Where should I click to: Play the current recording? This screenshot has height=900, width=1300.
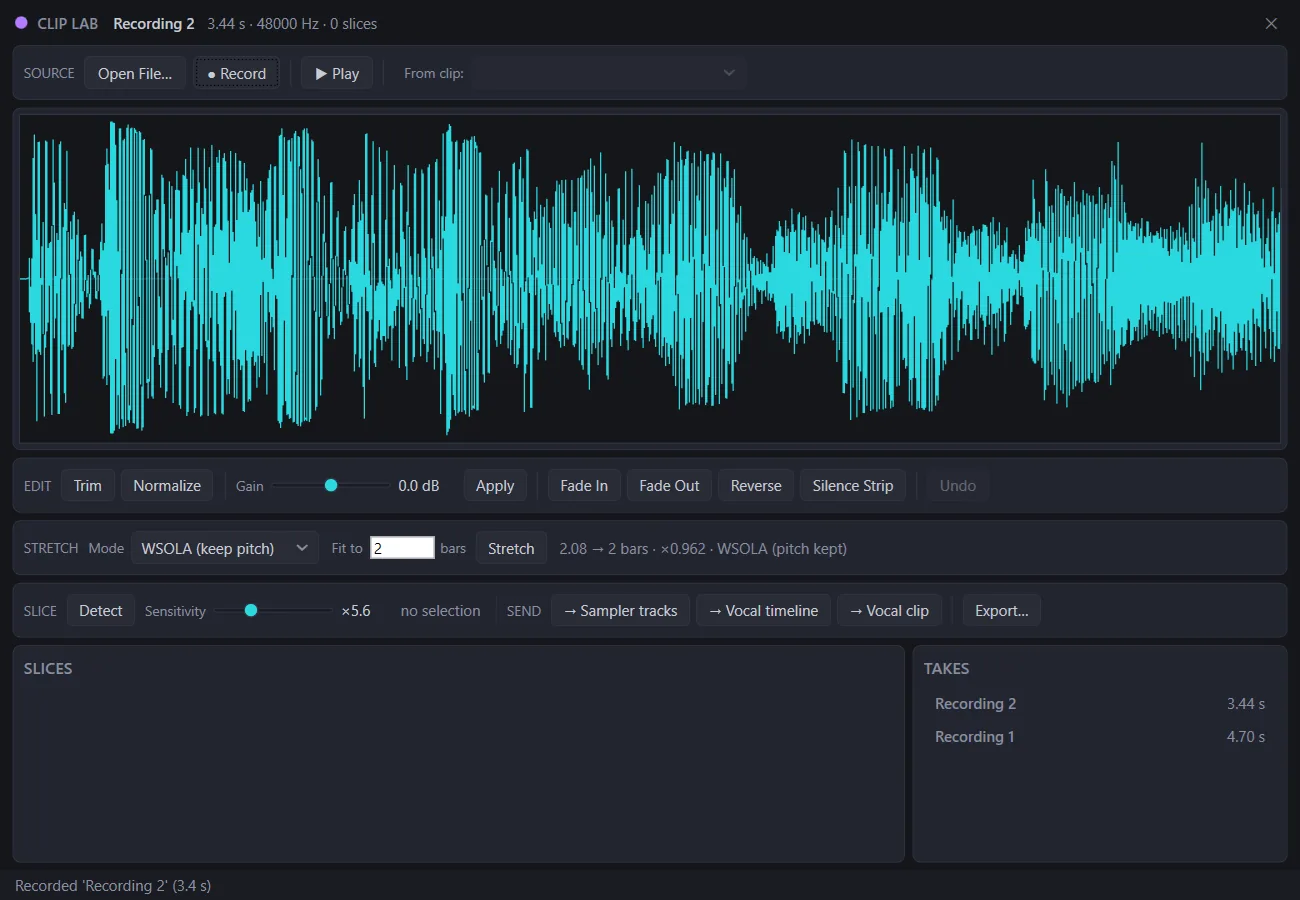337,73
